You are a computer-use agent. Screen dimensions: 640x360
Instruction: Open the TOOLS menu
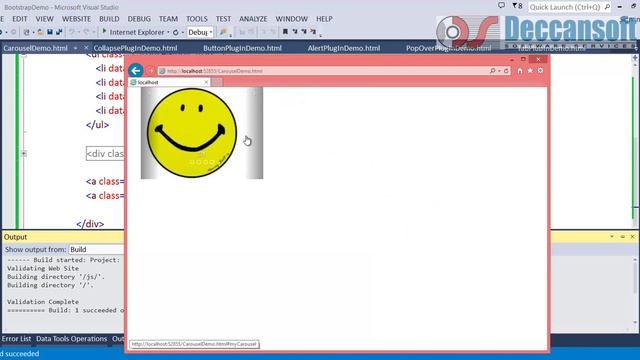coord(197,19)
